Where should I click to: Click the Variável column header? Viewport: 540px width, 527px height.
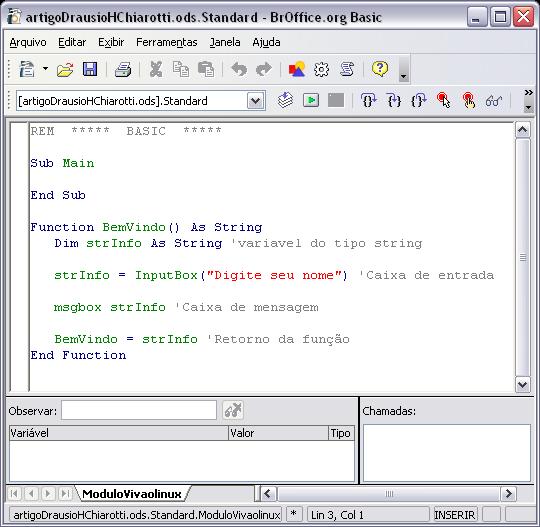(119, 433)
